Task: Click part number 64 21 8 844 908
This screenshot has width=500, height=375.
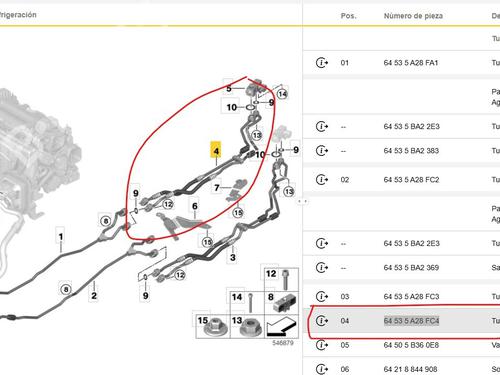Action: click(410, 369)
